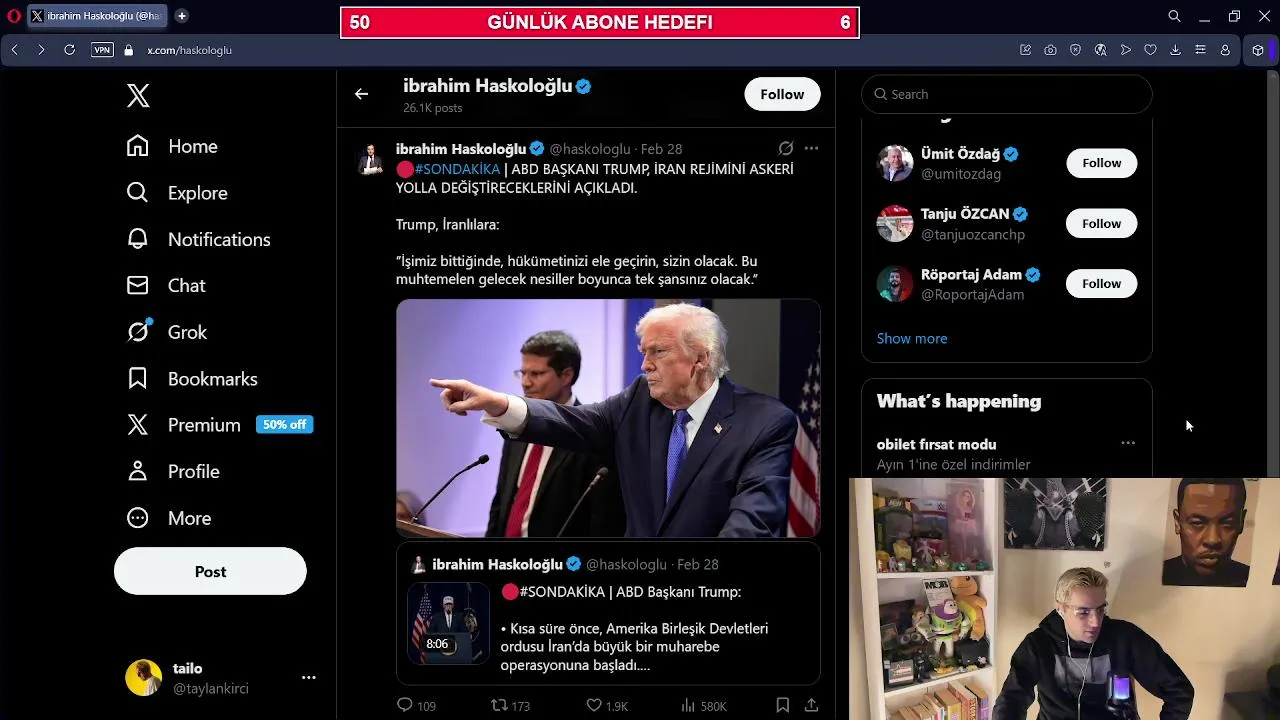
Task: Follow ibrahim Haskoloğlu from the header
Action: 782,94
